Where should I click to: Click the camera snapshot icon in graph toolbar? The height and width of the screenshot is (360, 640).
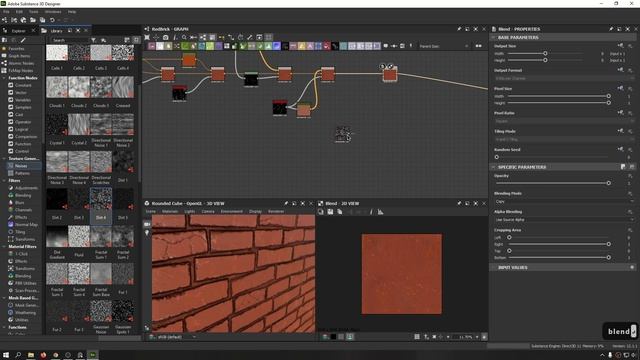(x=165, y=37)
